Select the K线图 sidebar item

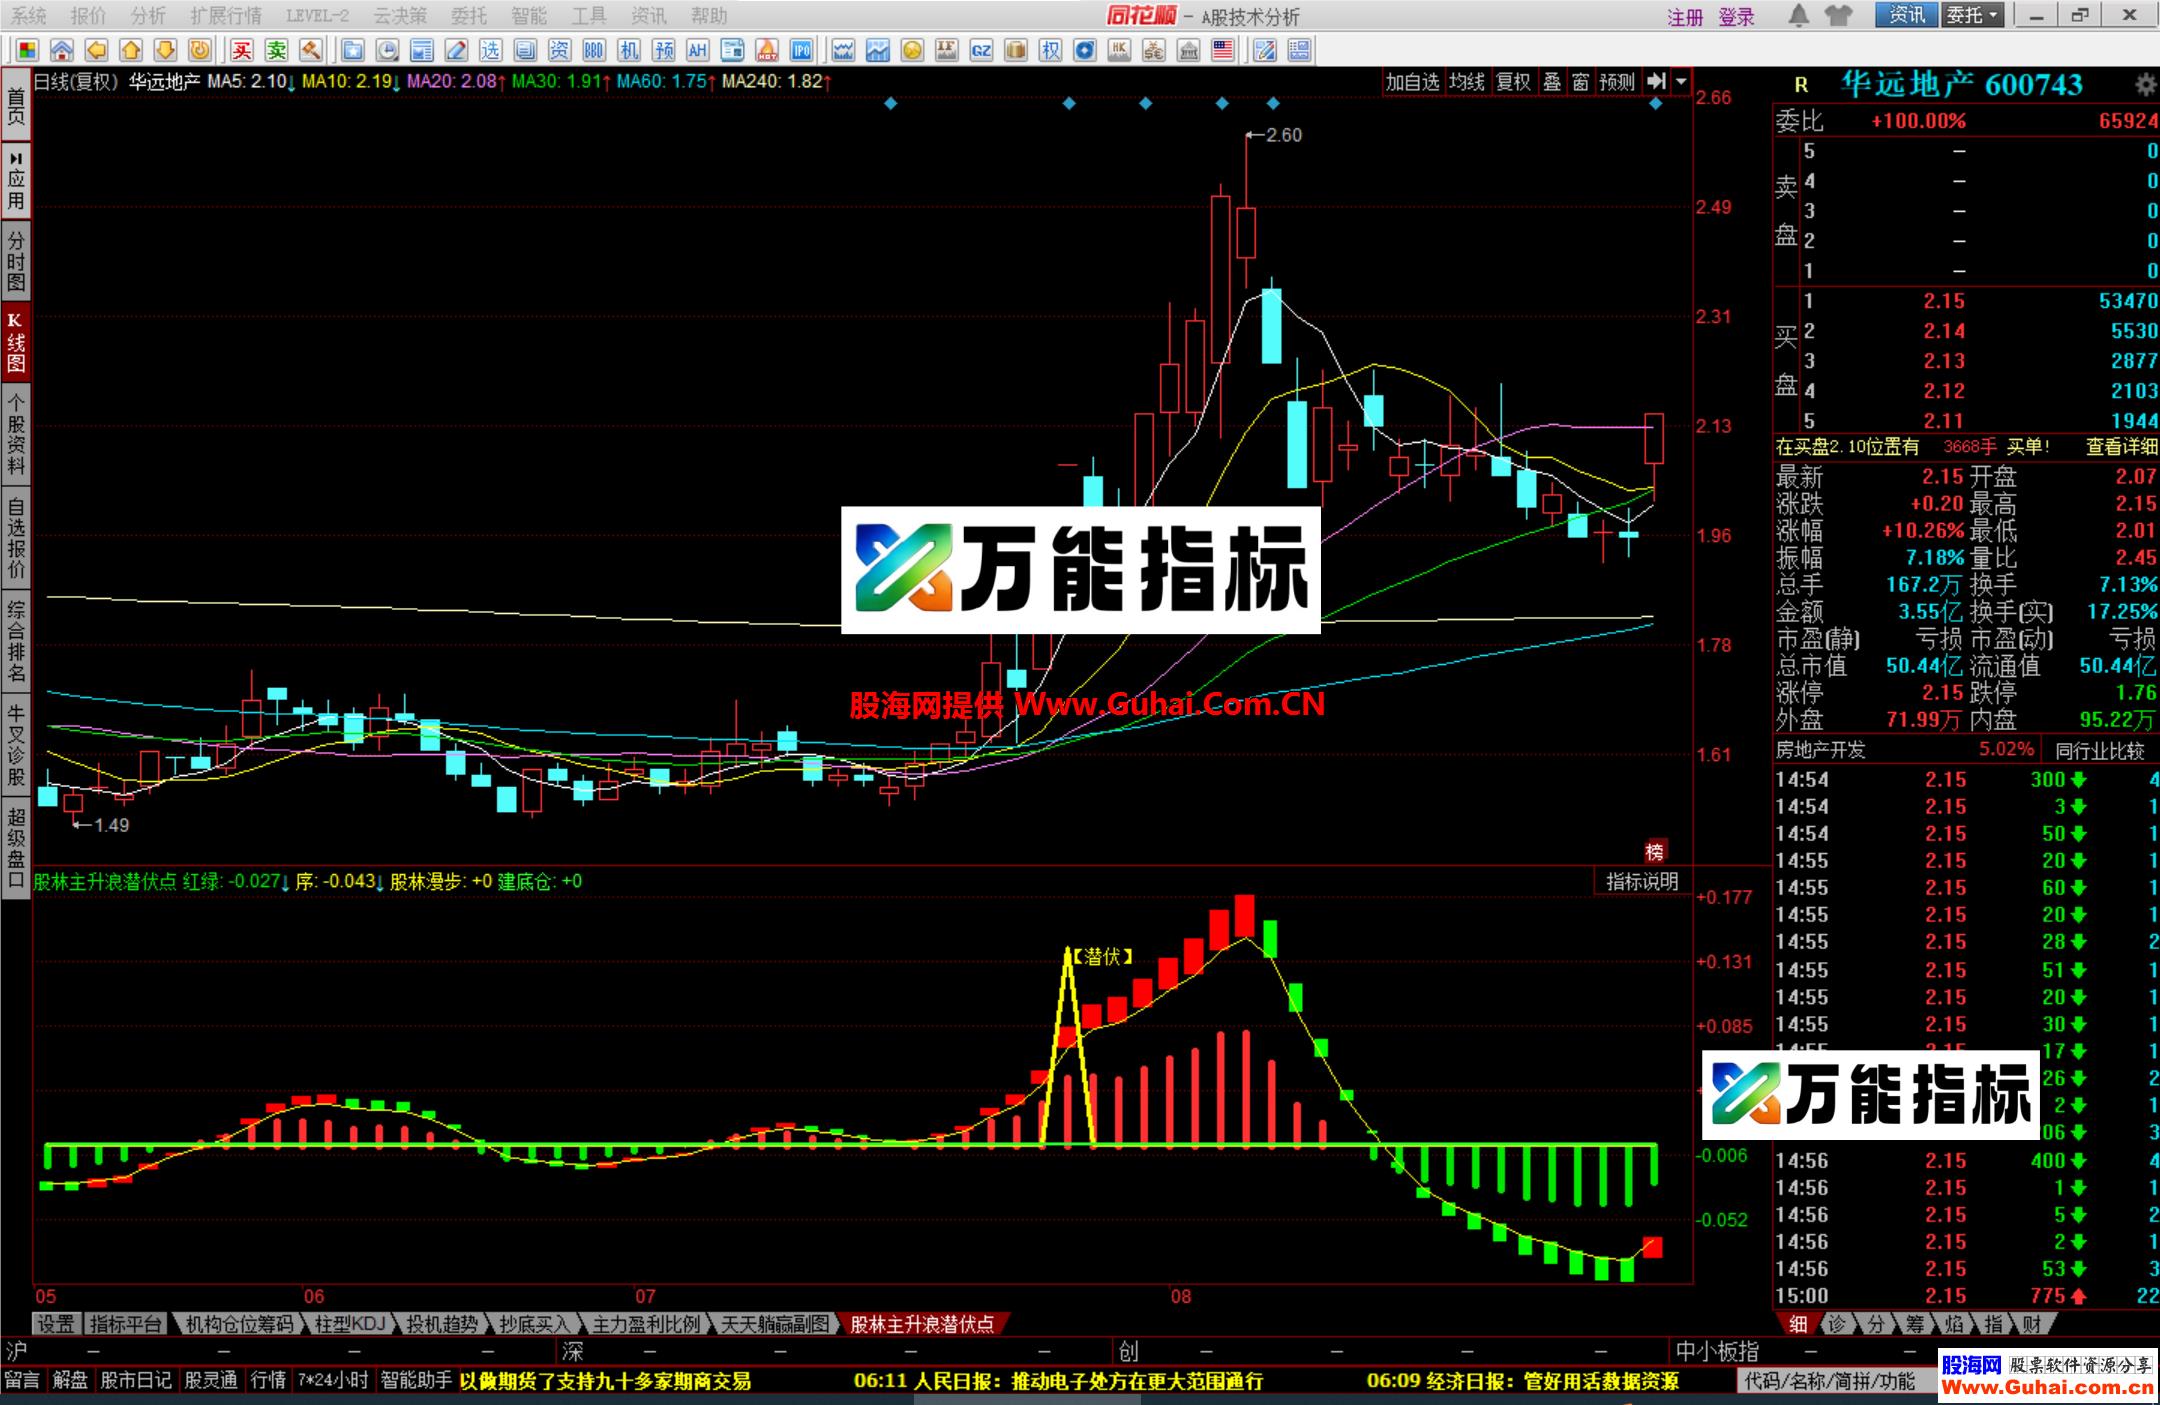click(15, 343)
